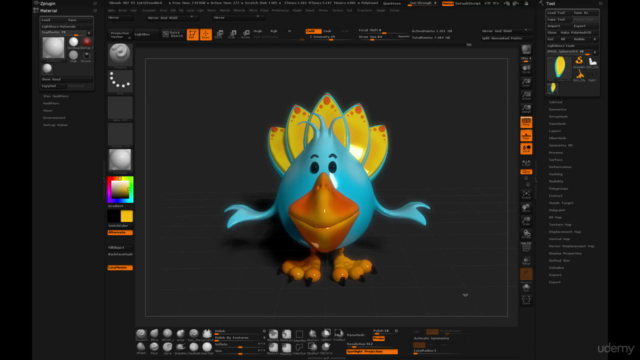Viewport: 640px width, 360px height.
Task: Click the Rotate view icon on right shelf
Action: tap(526, 234)
